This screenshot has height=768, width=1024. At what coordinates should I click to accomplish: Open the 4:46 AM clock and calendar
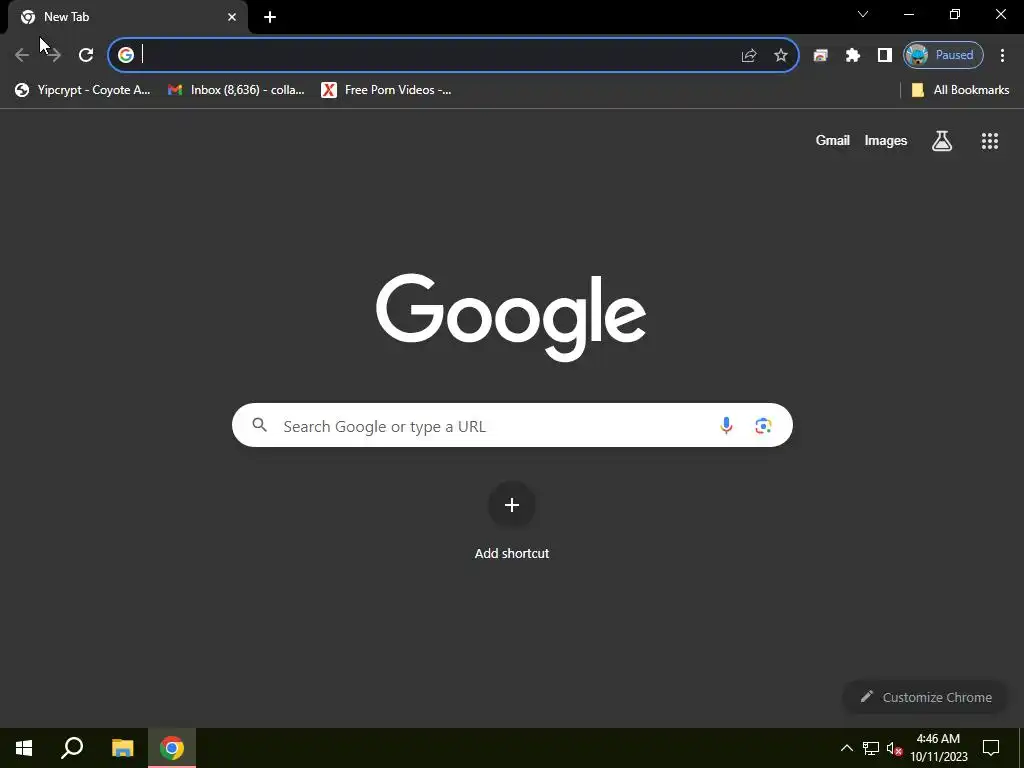click(938, 748)
